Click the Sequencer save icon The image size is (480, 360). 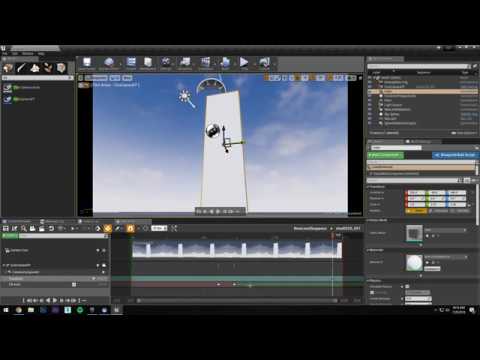(6, 228)
